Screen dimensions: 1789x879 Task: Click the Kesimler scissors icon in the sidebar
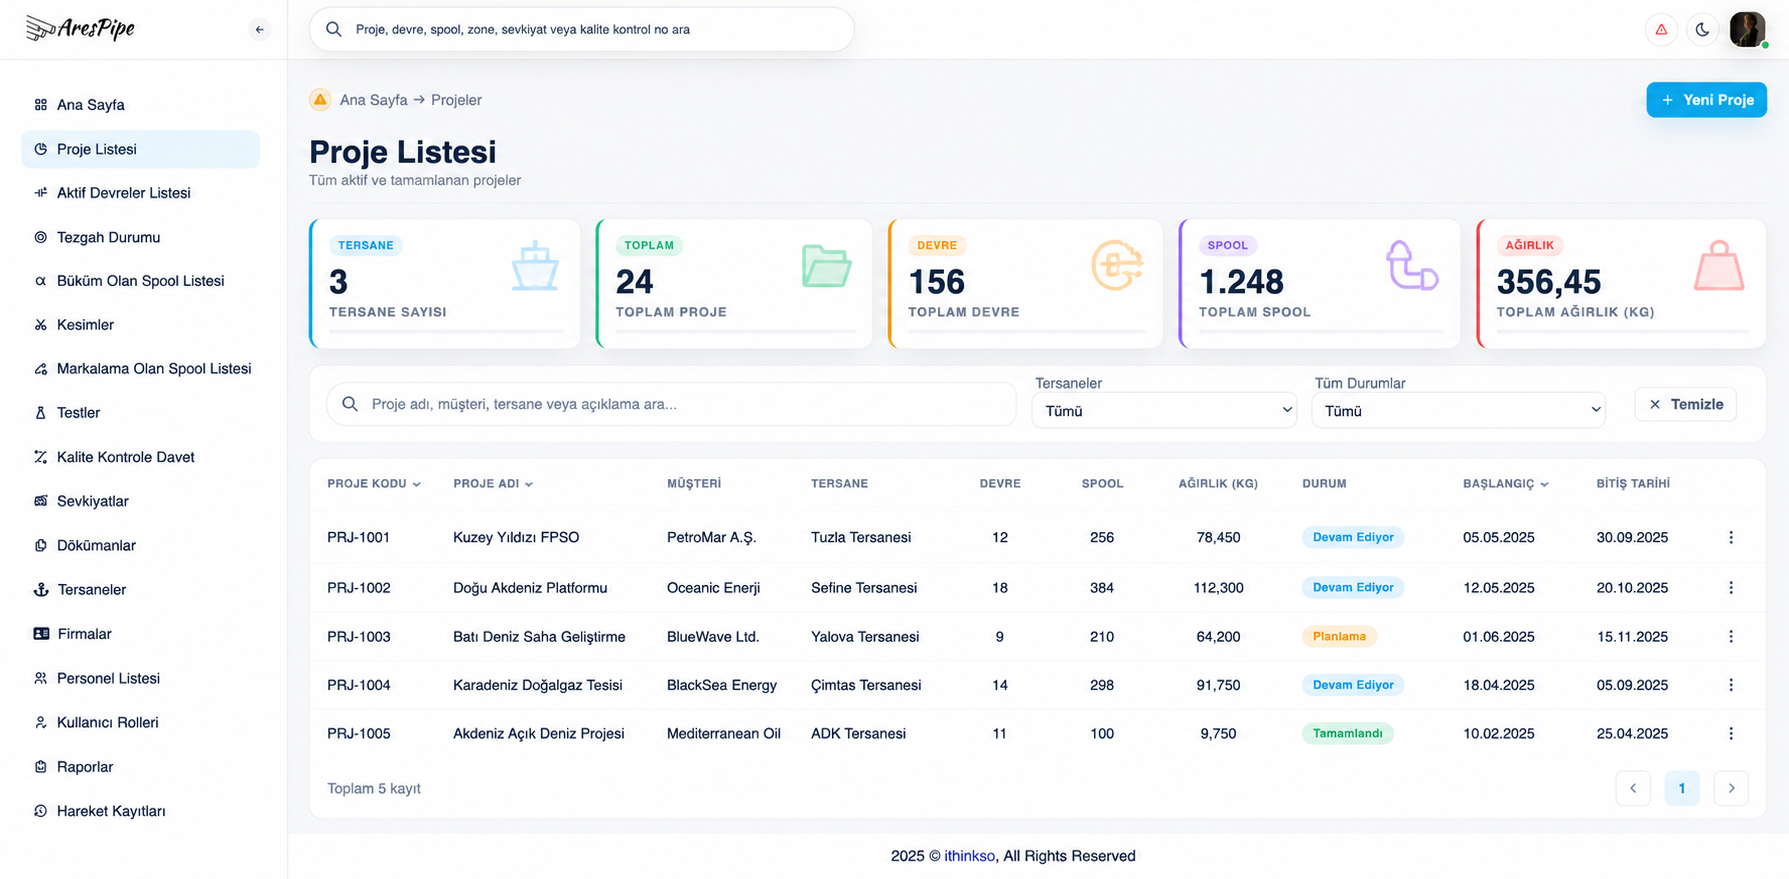click(x=41, y=325)
